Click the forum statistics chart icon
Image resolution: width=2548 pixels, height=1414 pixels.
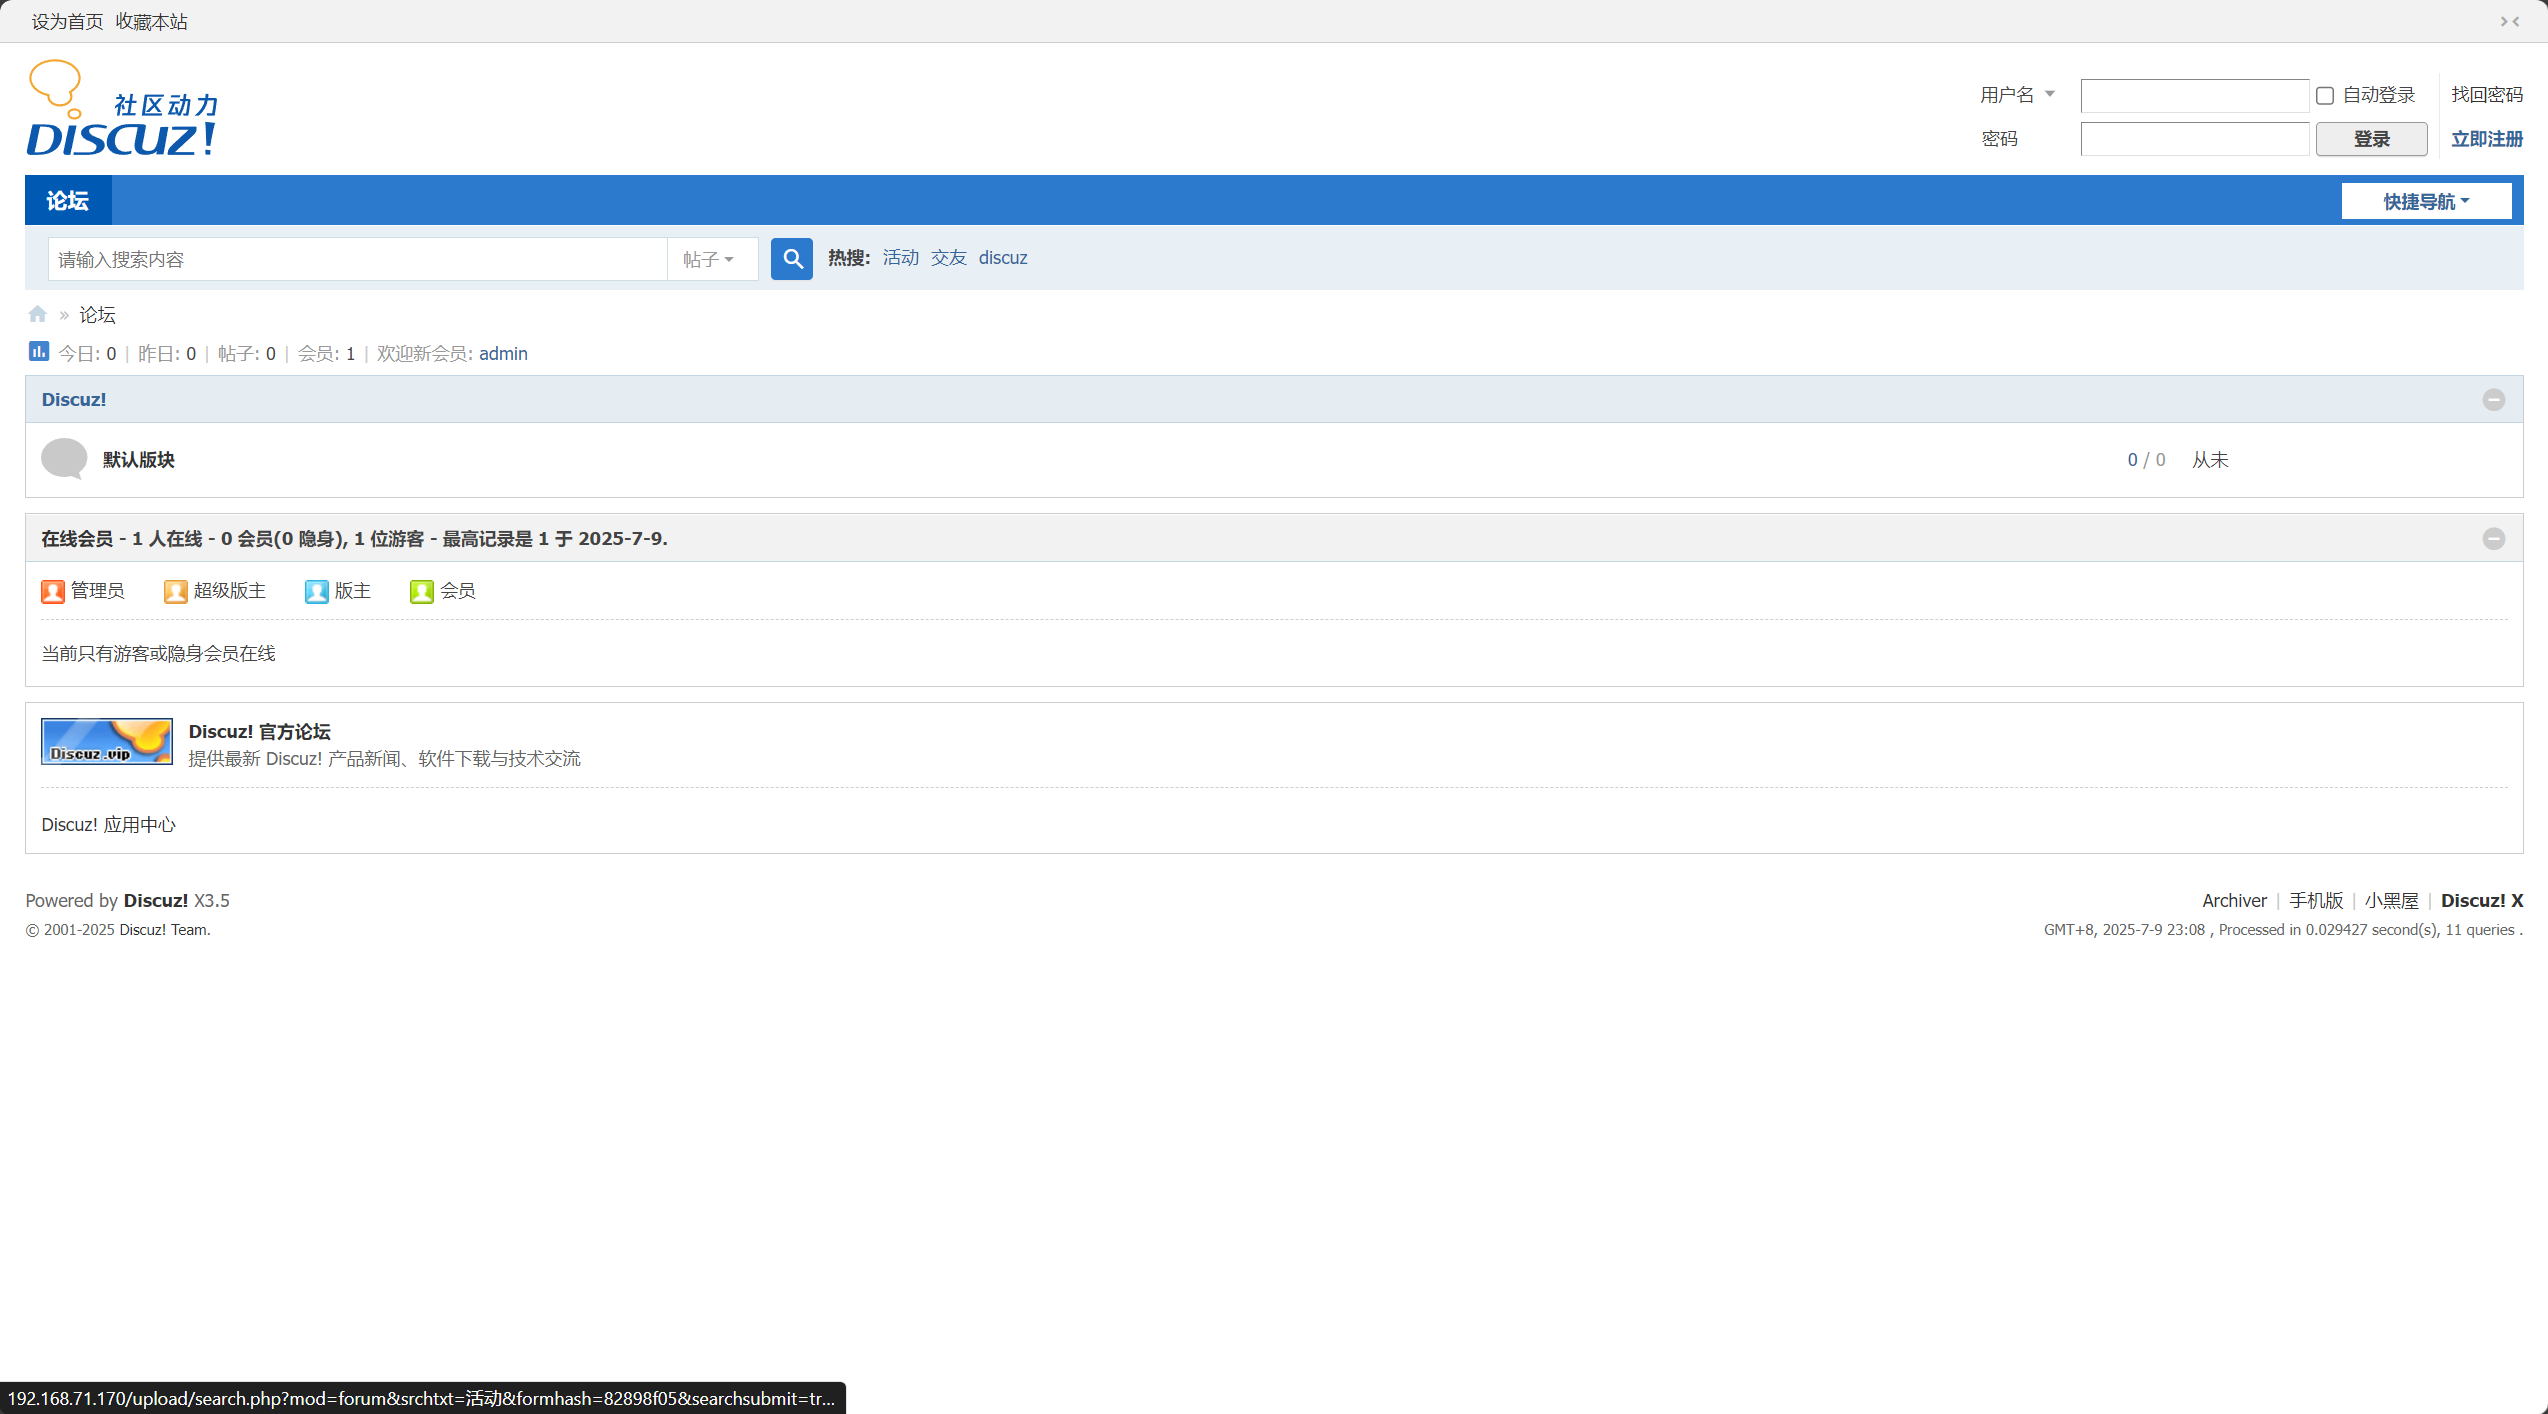pyautogui.click(x=39, y=351)
